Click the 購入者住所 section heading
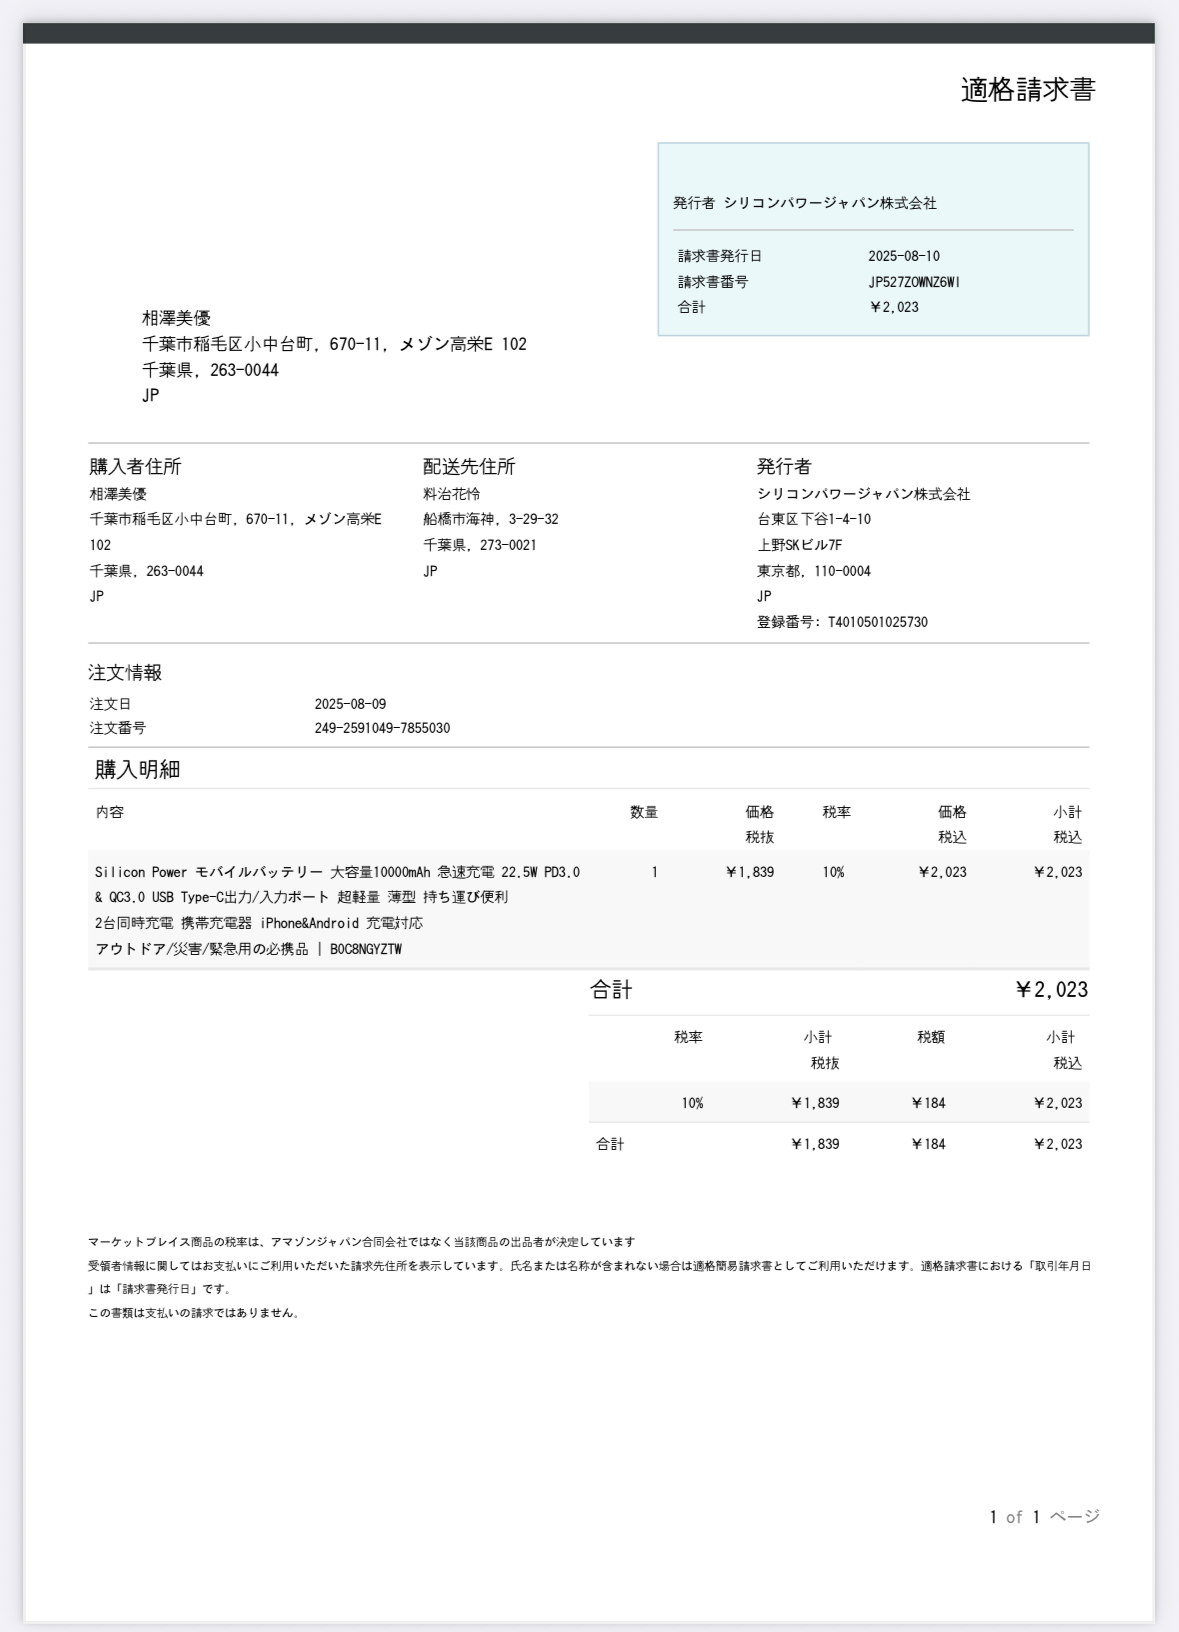 coord(135,467)
